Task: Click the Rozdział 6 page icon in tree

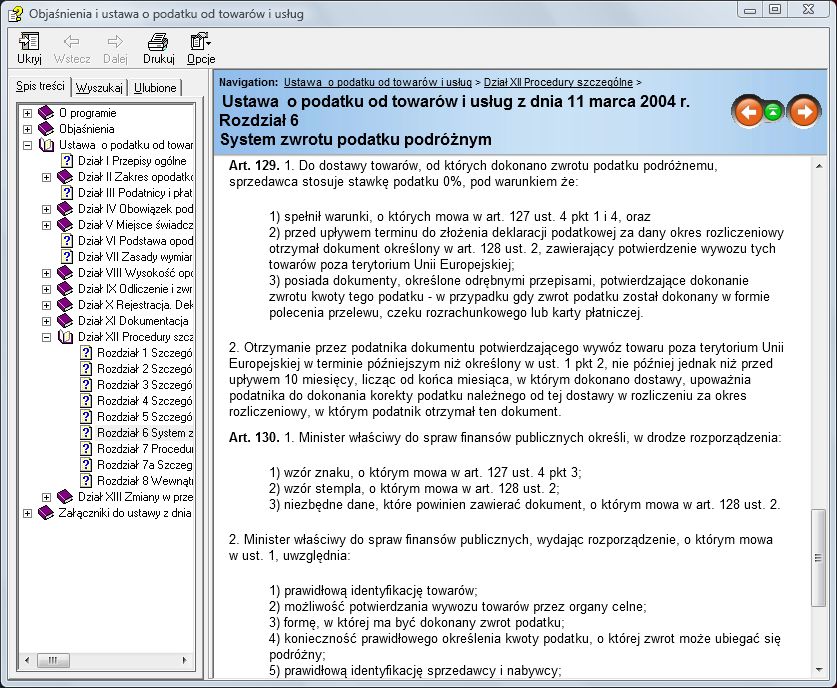Action: [85, 433]
